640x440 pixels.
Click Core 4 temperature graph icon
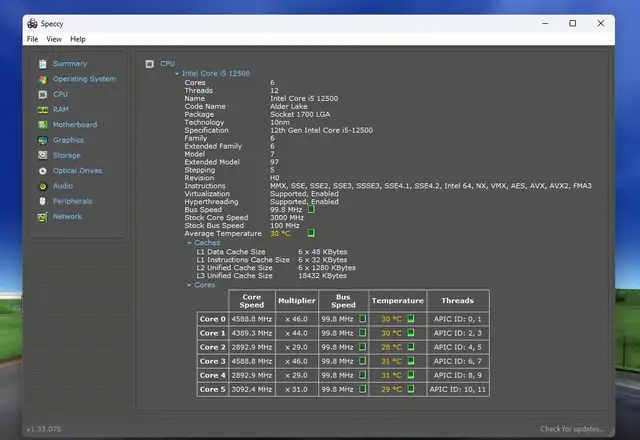(411, 375)
